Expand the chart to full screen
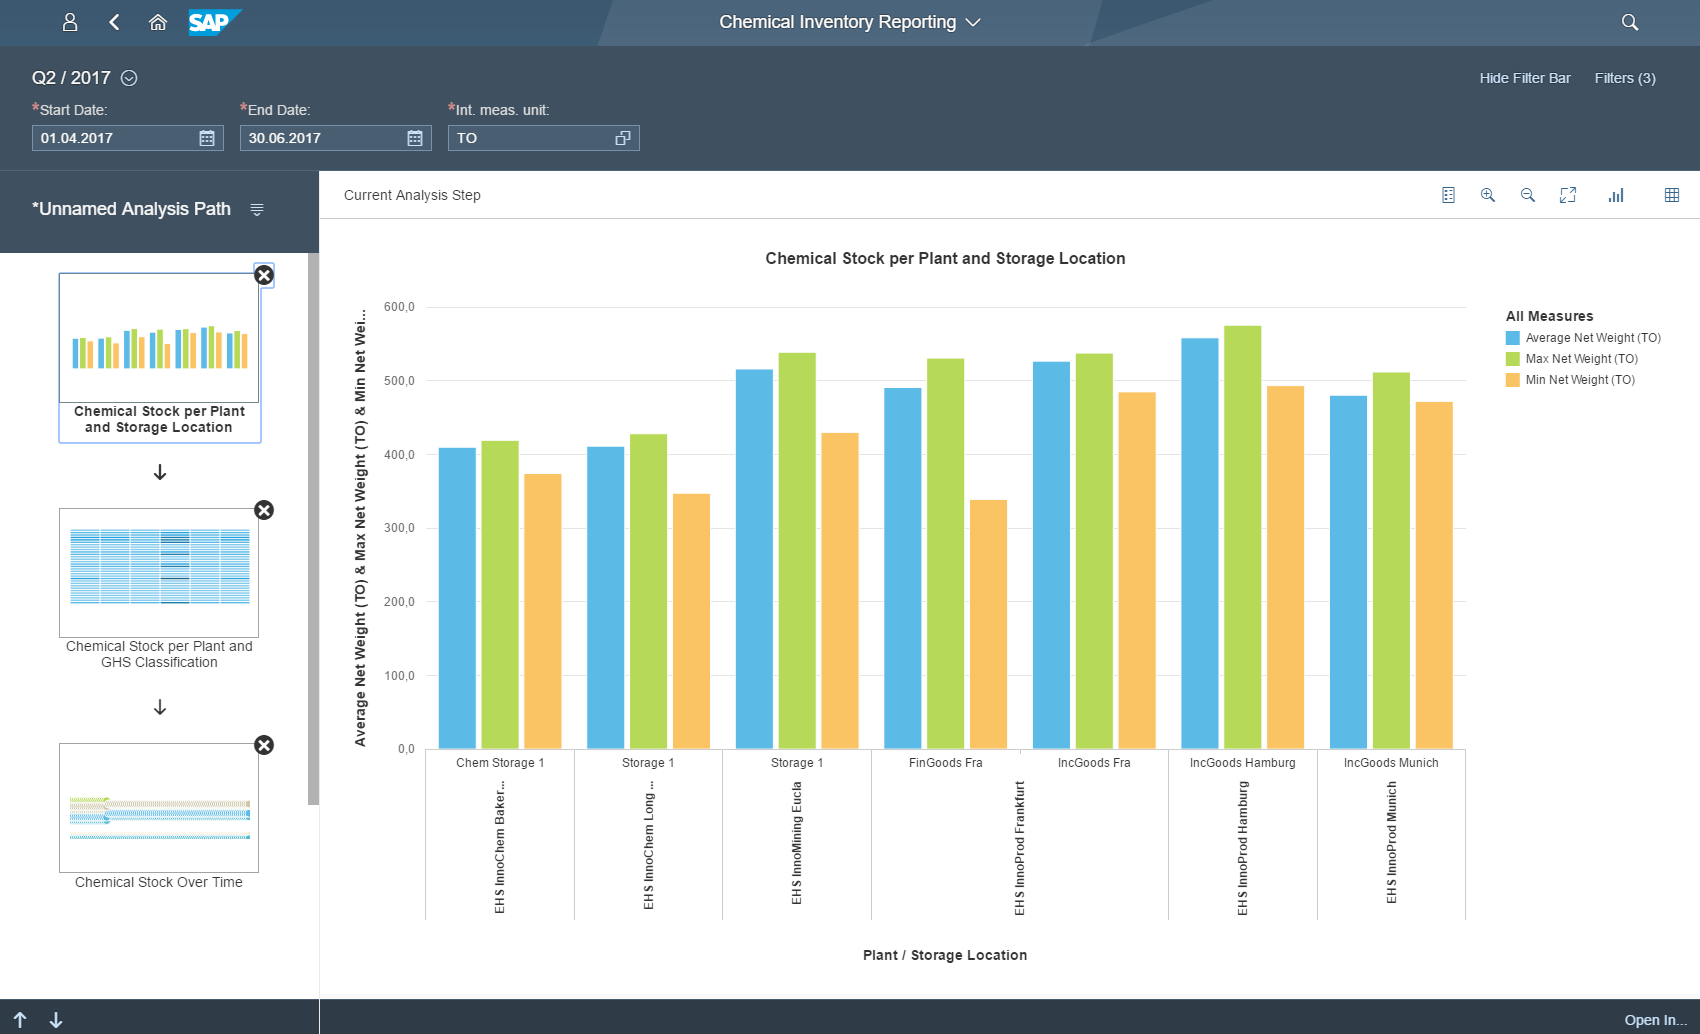Image resolution: width=1700 pixels, height=1034 pixels. pyautogui.click(x=1567, y=195)
